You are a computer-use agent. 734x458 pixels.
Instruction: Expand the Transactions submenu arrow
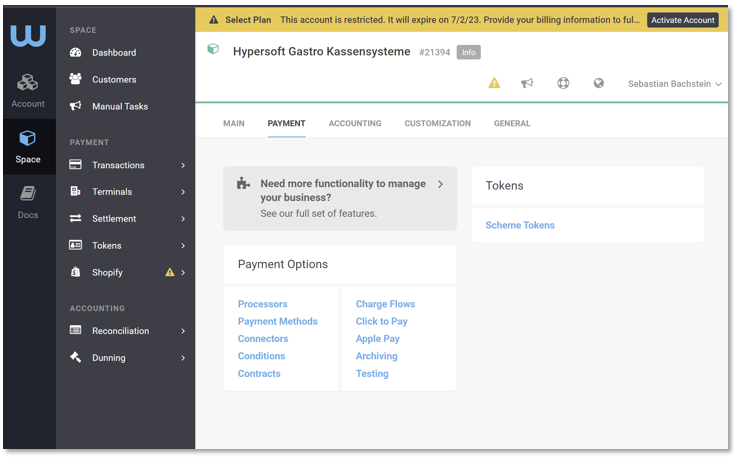click(x=183, y=165)
